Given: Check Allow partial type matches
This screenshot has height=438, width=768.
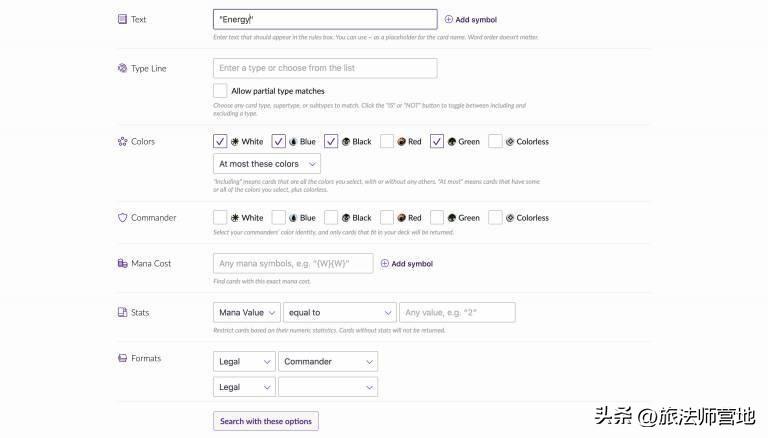Looking at the screenshot, I should [x=220, y=91].
